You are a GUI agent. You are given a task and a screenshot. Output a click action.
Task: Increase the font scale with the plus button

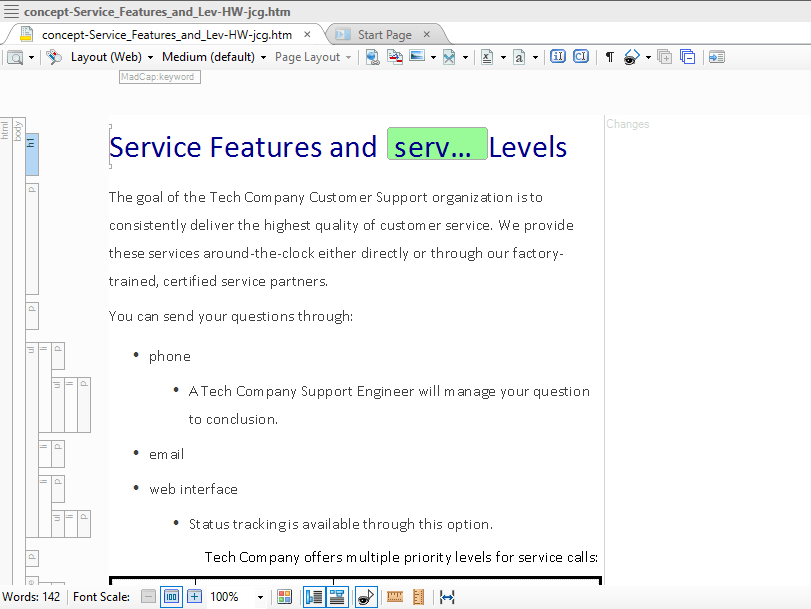pos(194,597)
